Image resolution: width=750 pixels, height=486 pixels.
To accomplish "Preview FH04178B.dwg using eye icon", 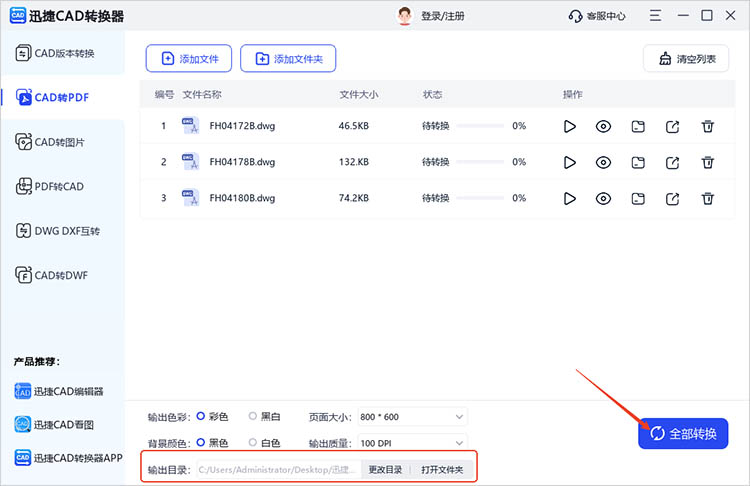I will 603,163.
